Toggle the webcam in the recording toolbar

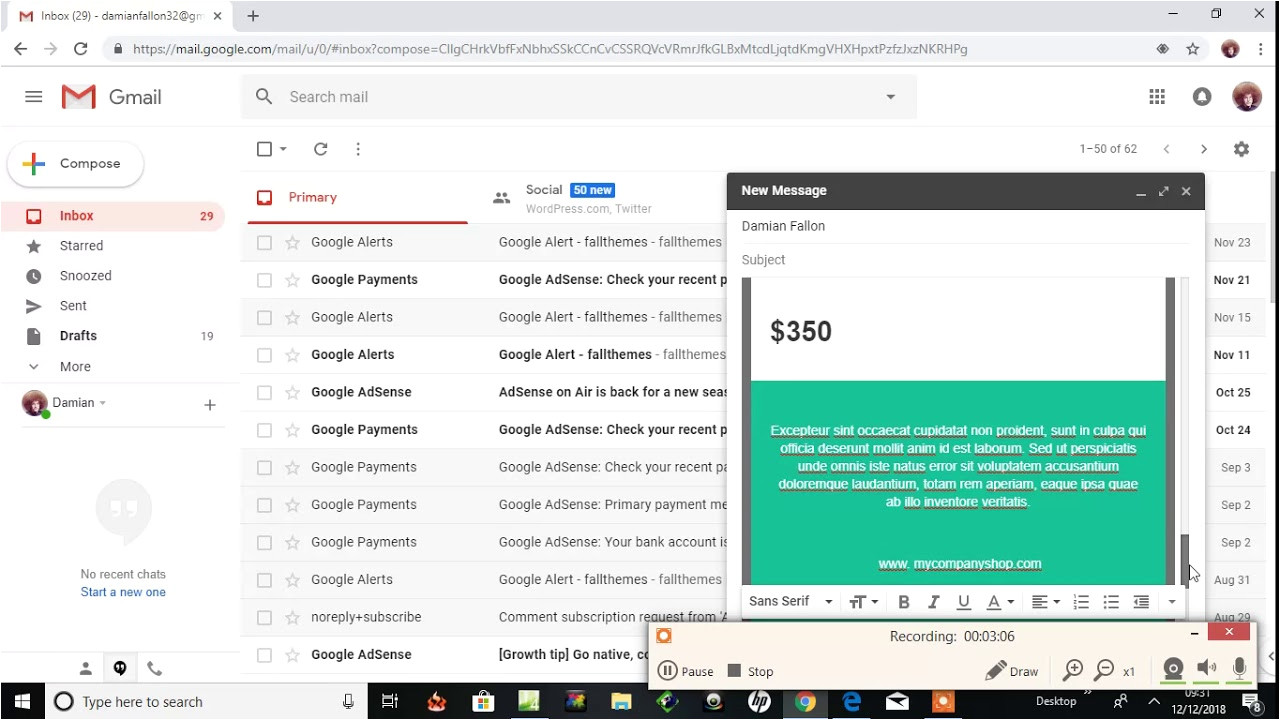(x=1172, y=670)
